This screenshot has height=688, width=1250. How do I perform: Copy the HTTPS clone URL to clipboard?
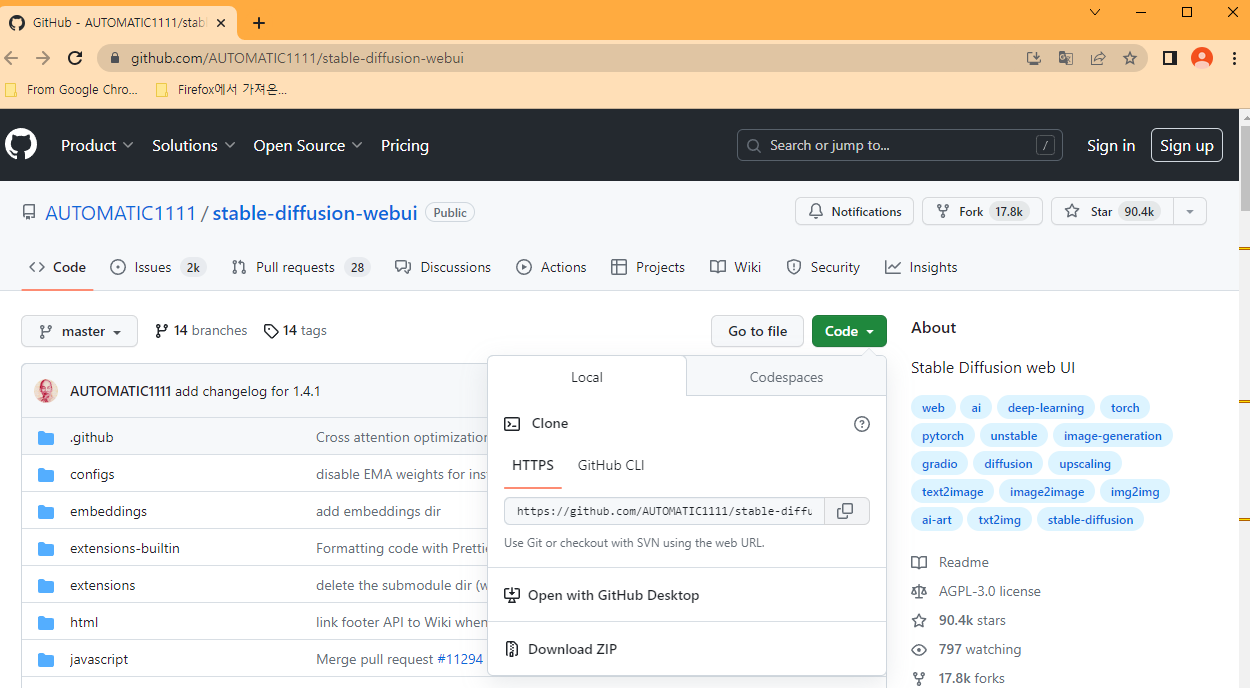tap(845, 511)
